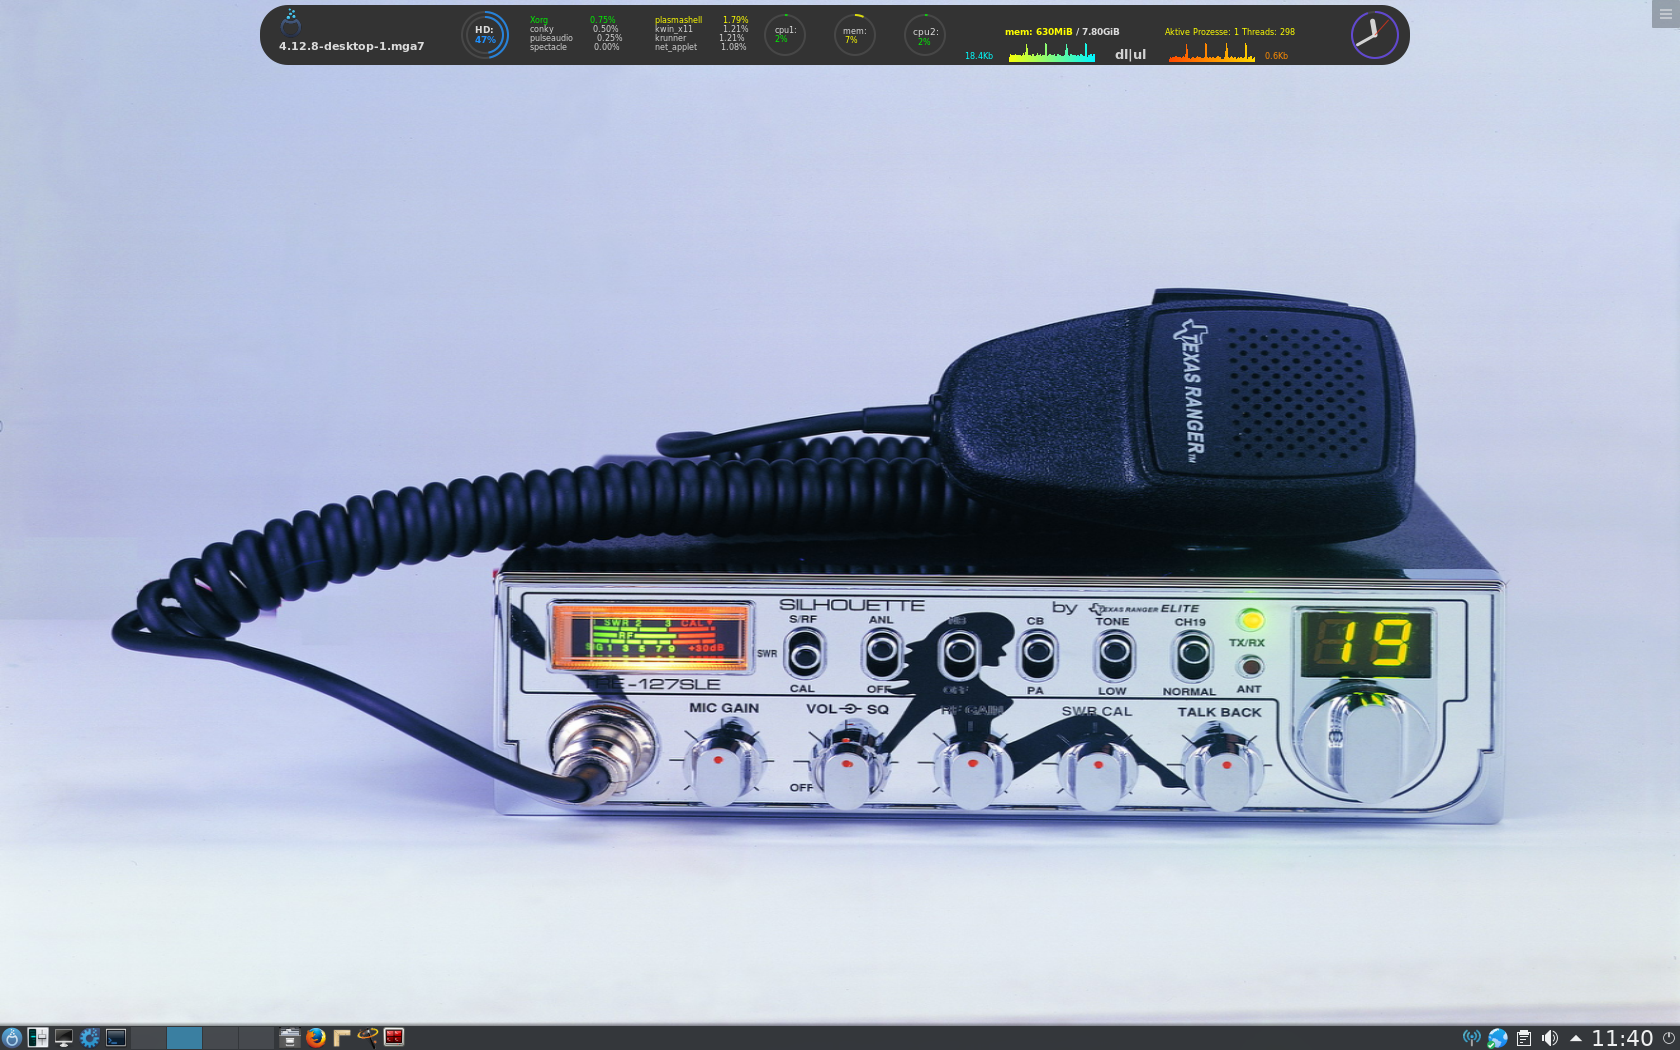Switch to the fourth virtual desktop in pager
Screen dimensions: 1680x1050
tap(256, 1038)
